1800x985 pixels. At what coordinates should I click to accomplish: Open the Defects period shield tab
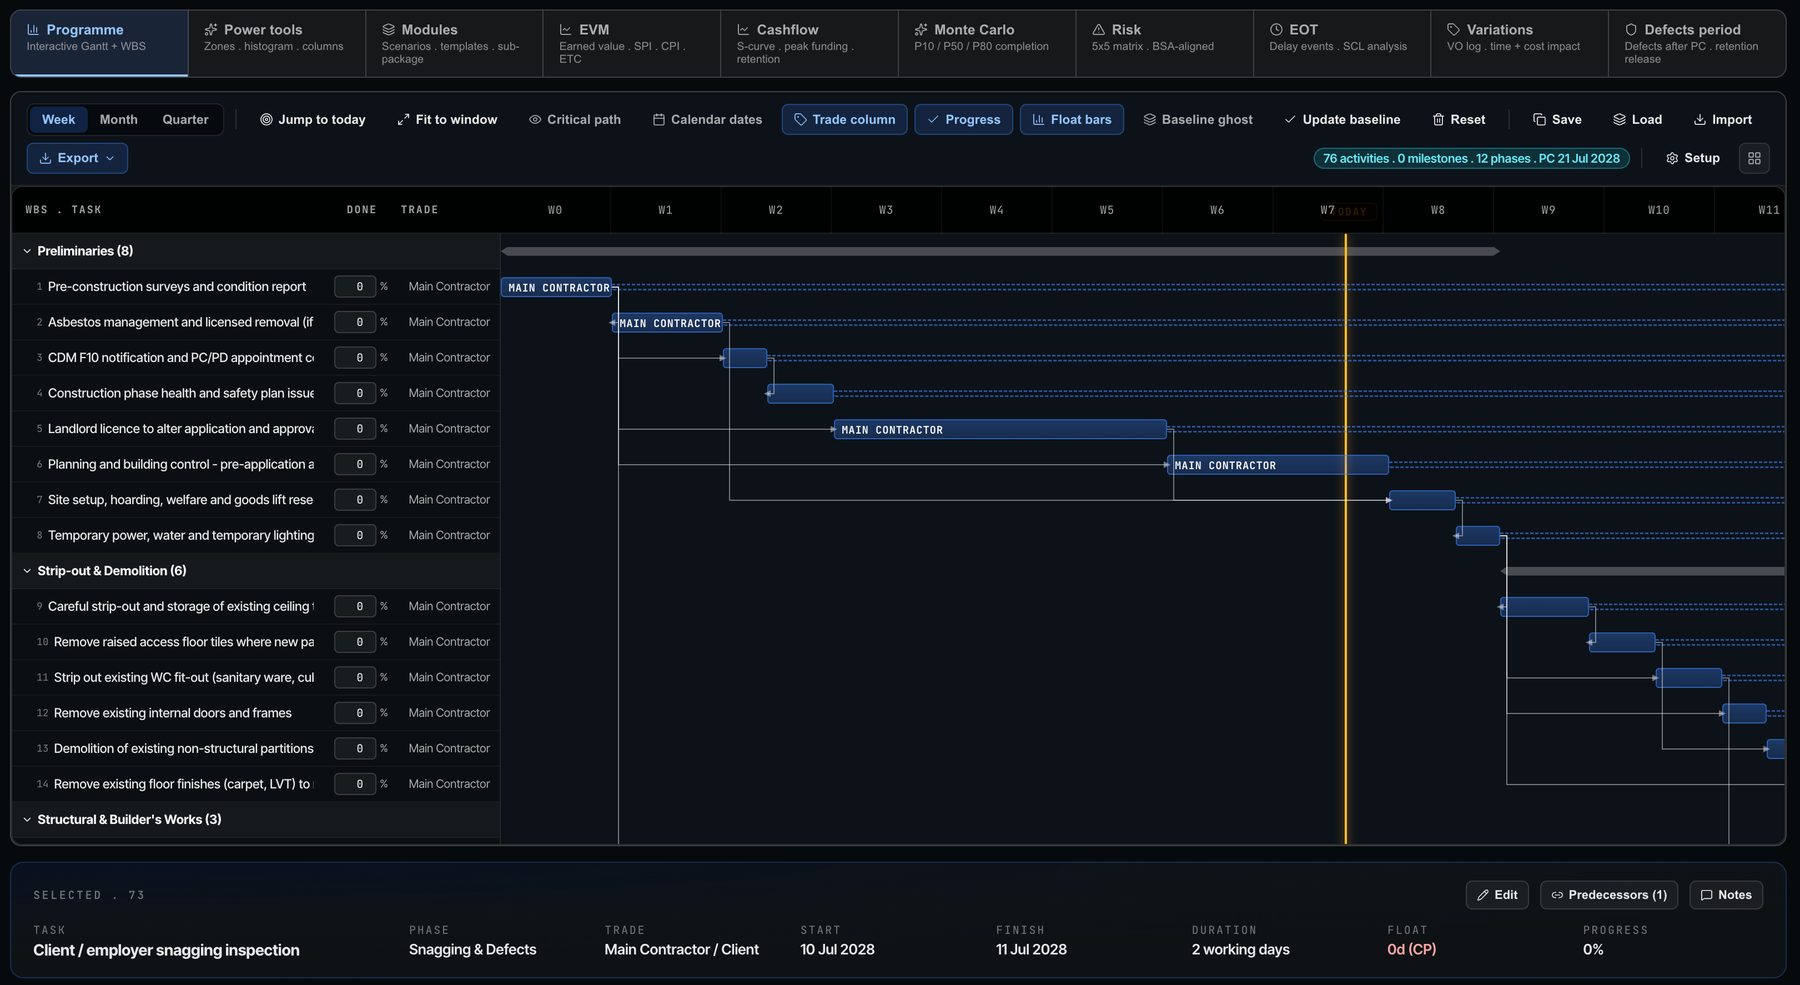(1696, 43)
